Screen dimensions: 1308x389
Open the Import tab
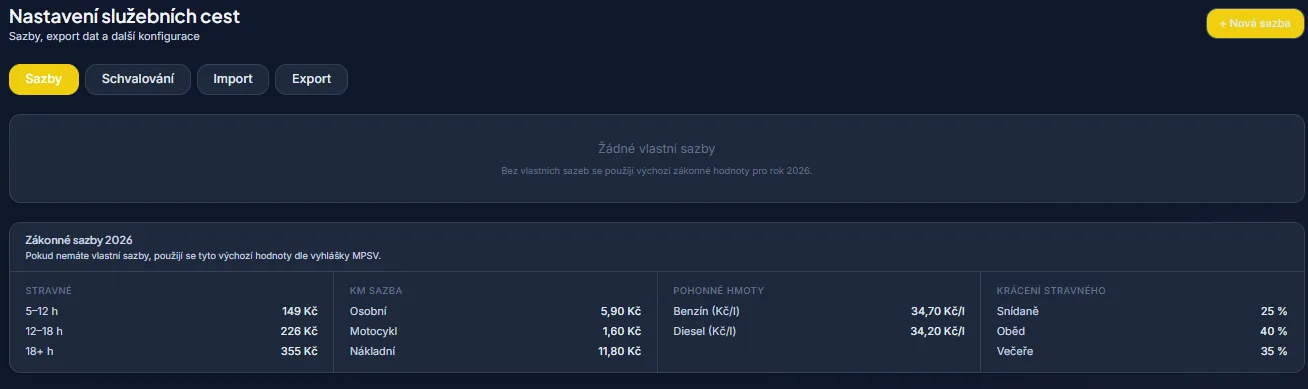click(x=233, y=79)
